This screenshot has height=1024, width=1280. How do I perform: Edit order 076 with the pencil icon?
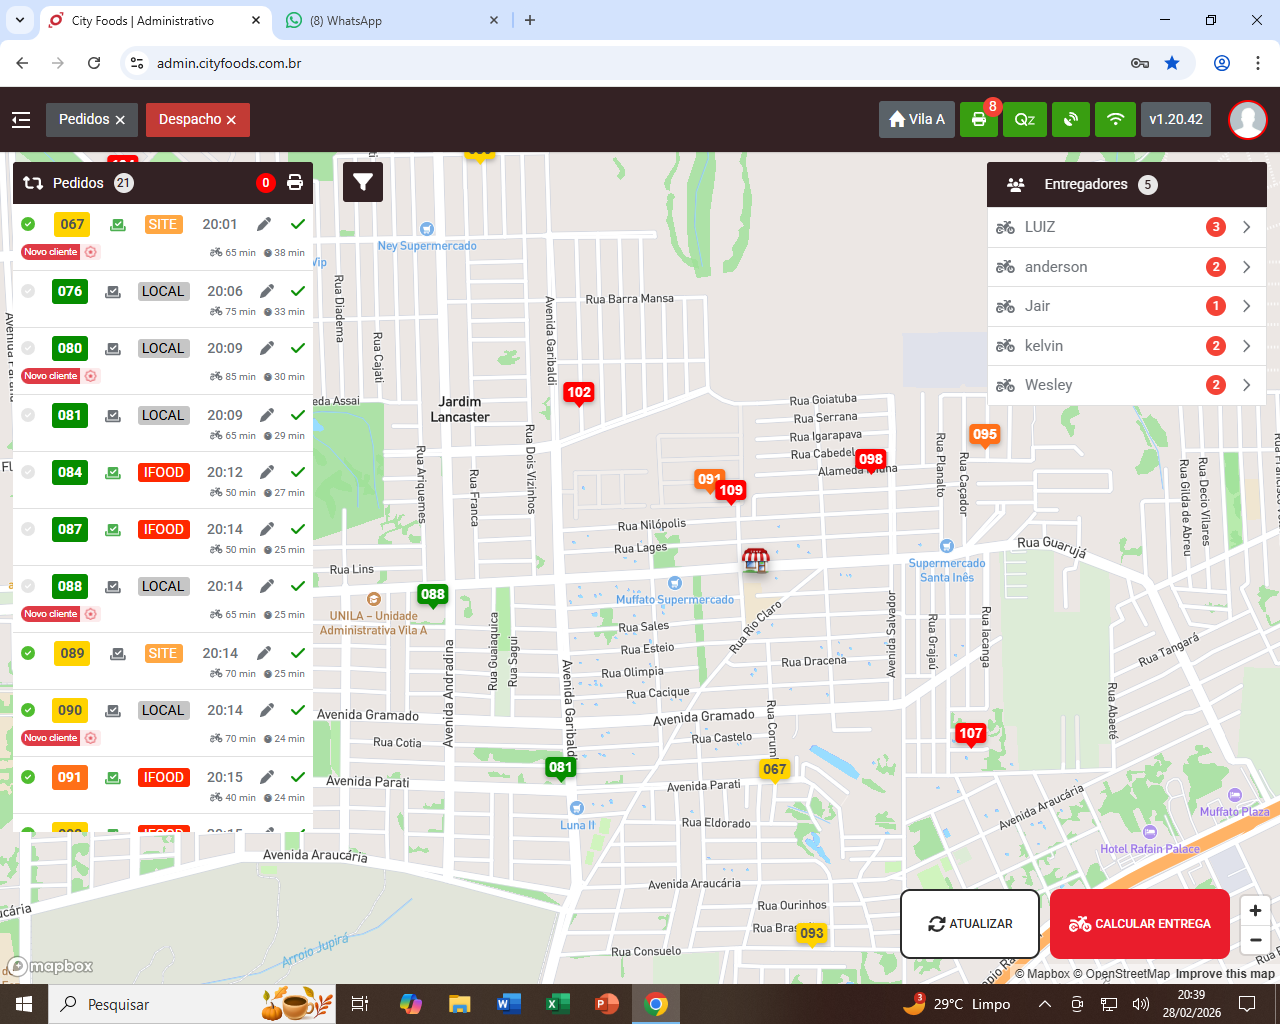tap(266, 291)
